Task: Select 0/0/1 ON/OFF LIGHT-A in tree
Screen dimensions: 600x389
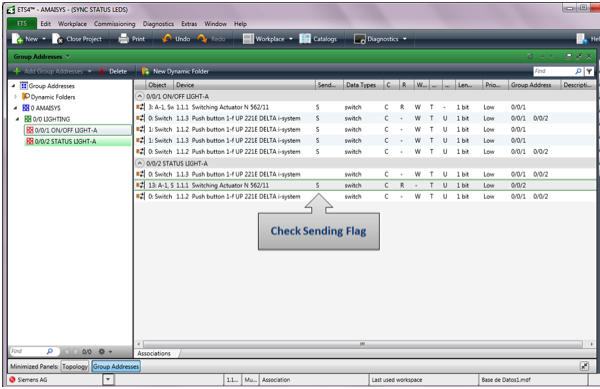Action: point(78,130)
